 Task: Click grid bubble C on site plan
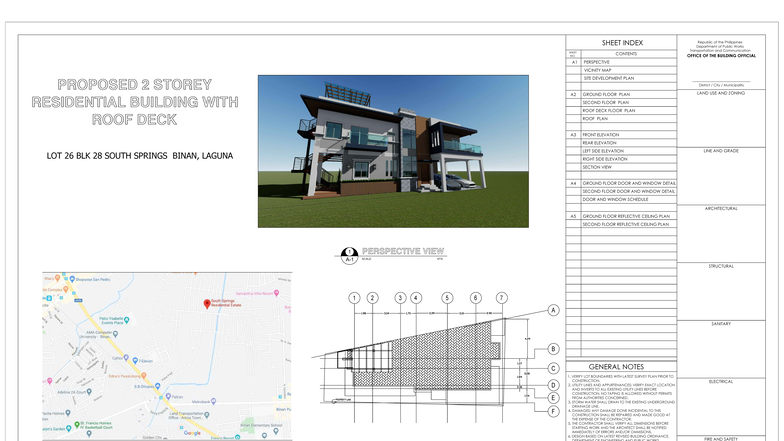(554, 368)
